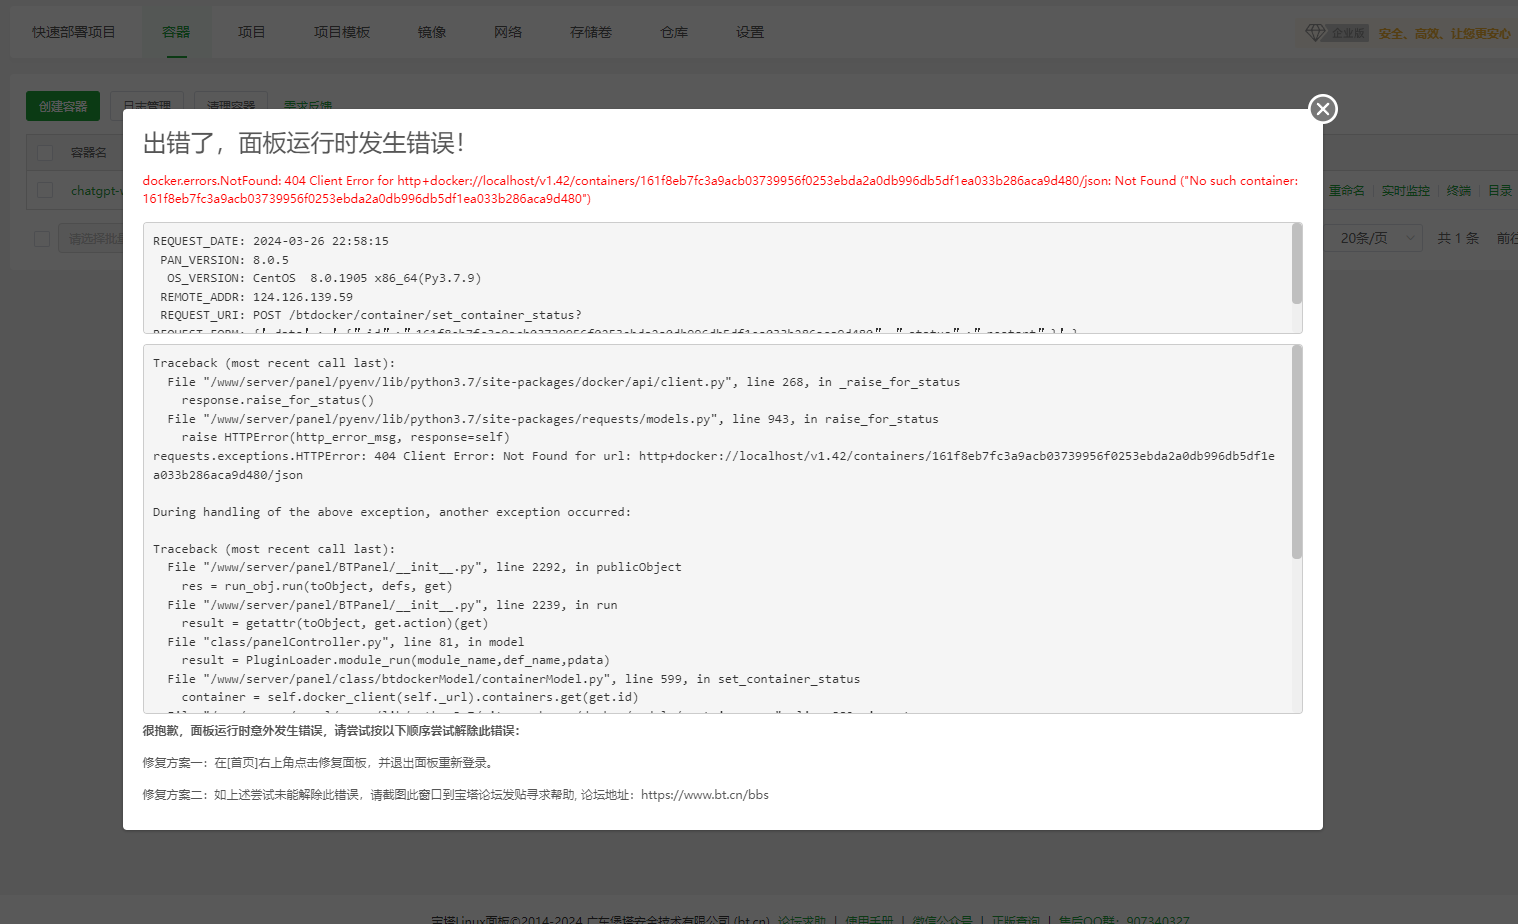Image resolution: width=1518 pixels, height=924 pixels.
Task: Click the 修复方案一 repair instruction text
Action: (318, 763)
